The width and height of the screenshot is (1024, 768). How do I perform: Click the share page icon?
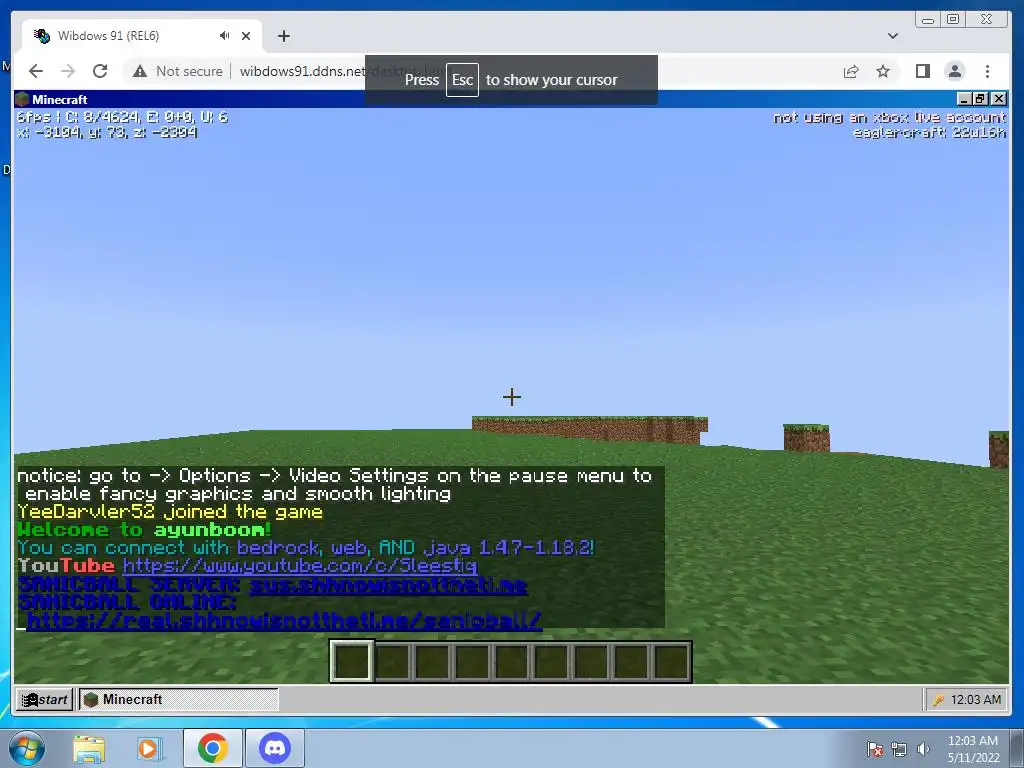[850, 71]
